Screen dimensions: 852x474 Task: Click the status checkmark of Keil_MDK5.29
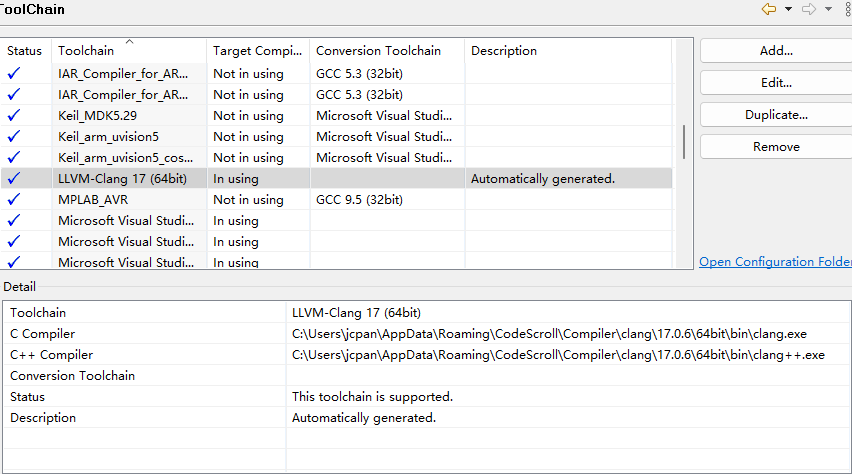(14, 115)
